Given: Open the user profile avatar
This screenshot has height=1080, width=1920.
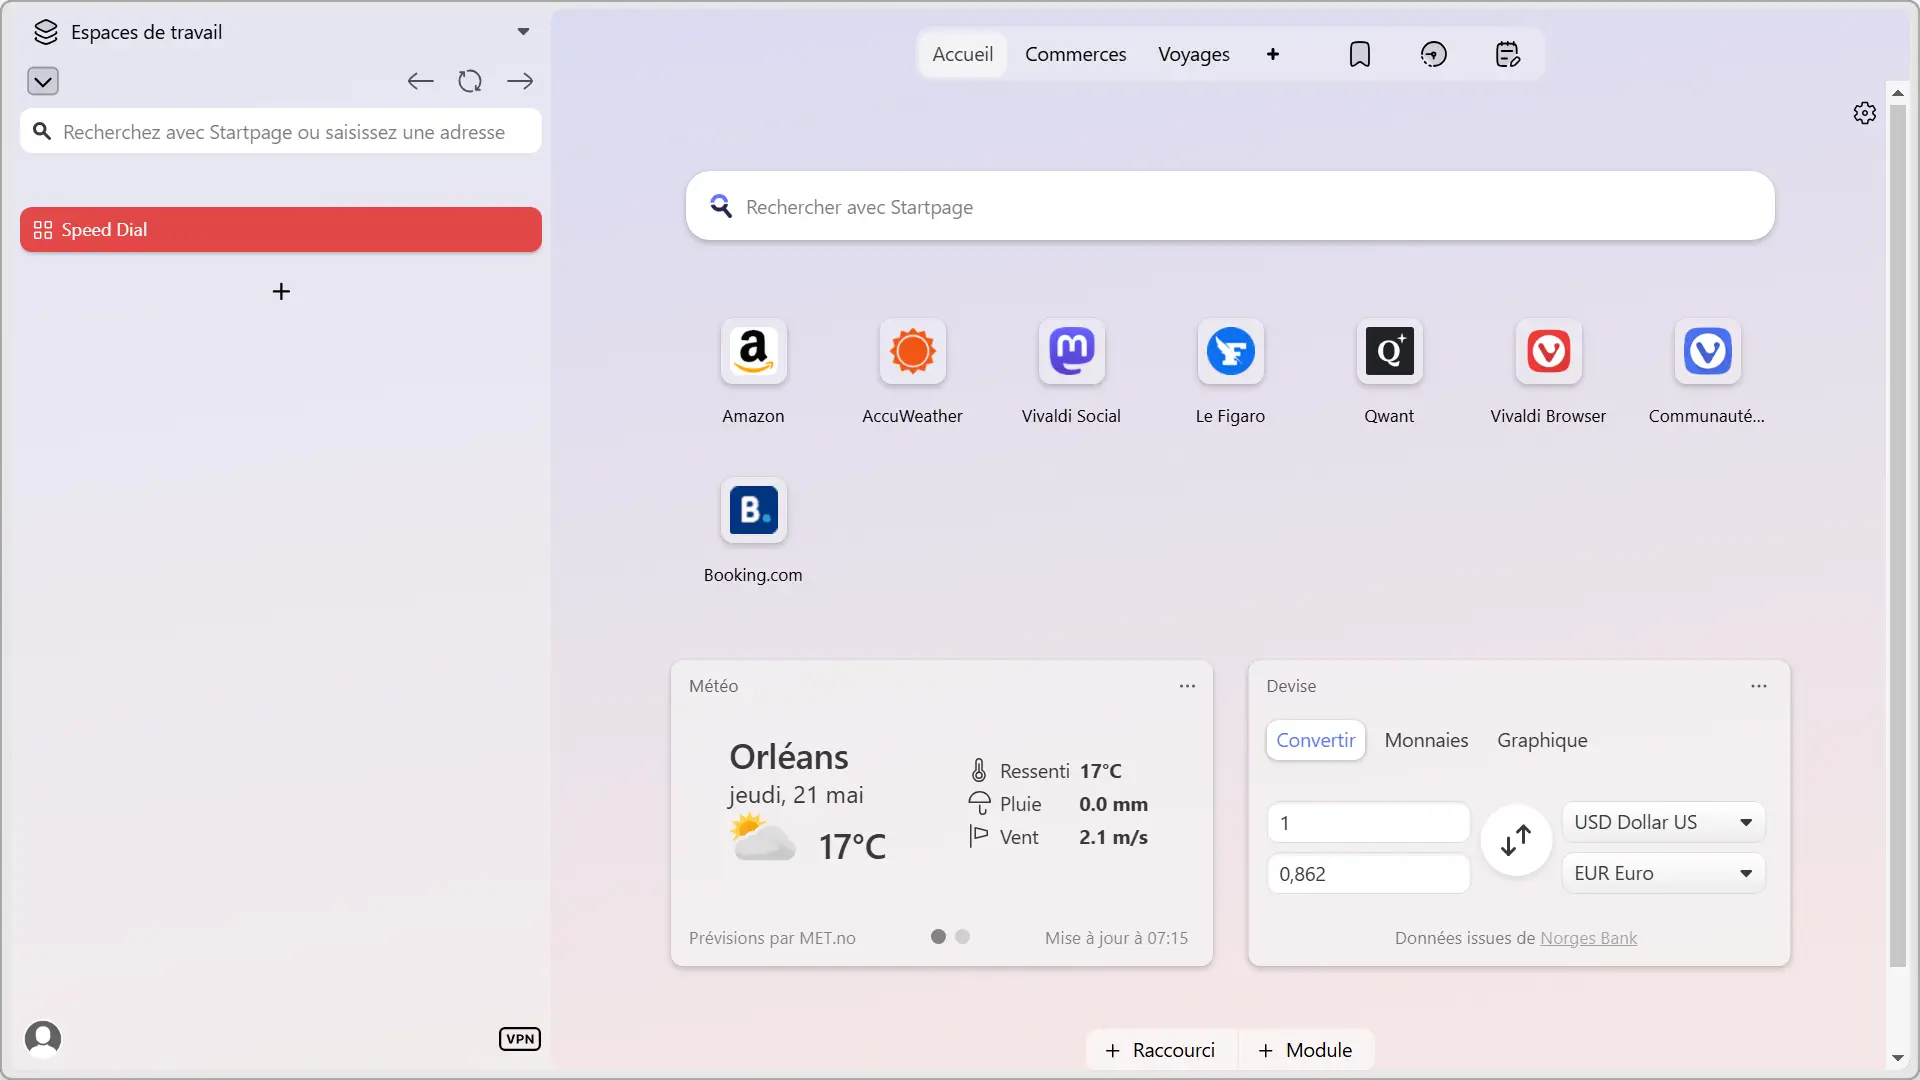Looking at the screenshot, I should (x=43, y=1038).
